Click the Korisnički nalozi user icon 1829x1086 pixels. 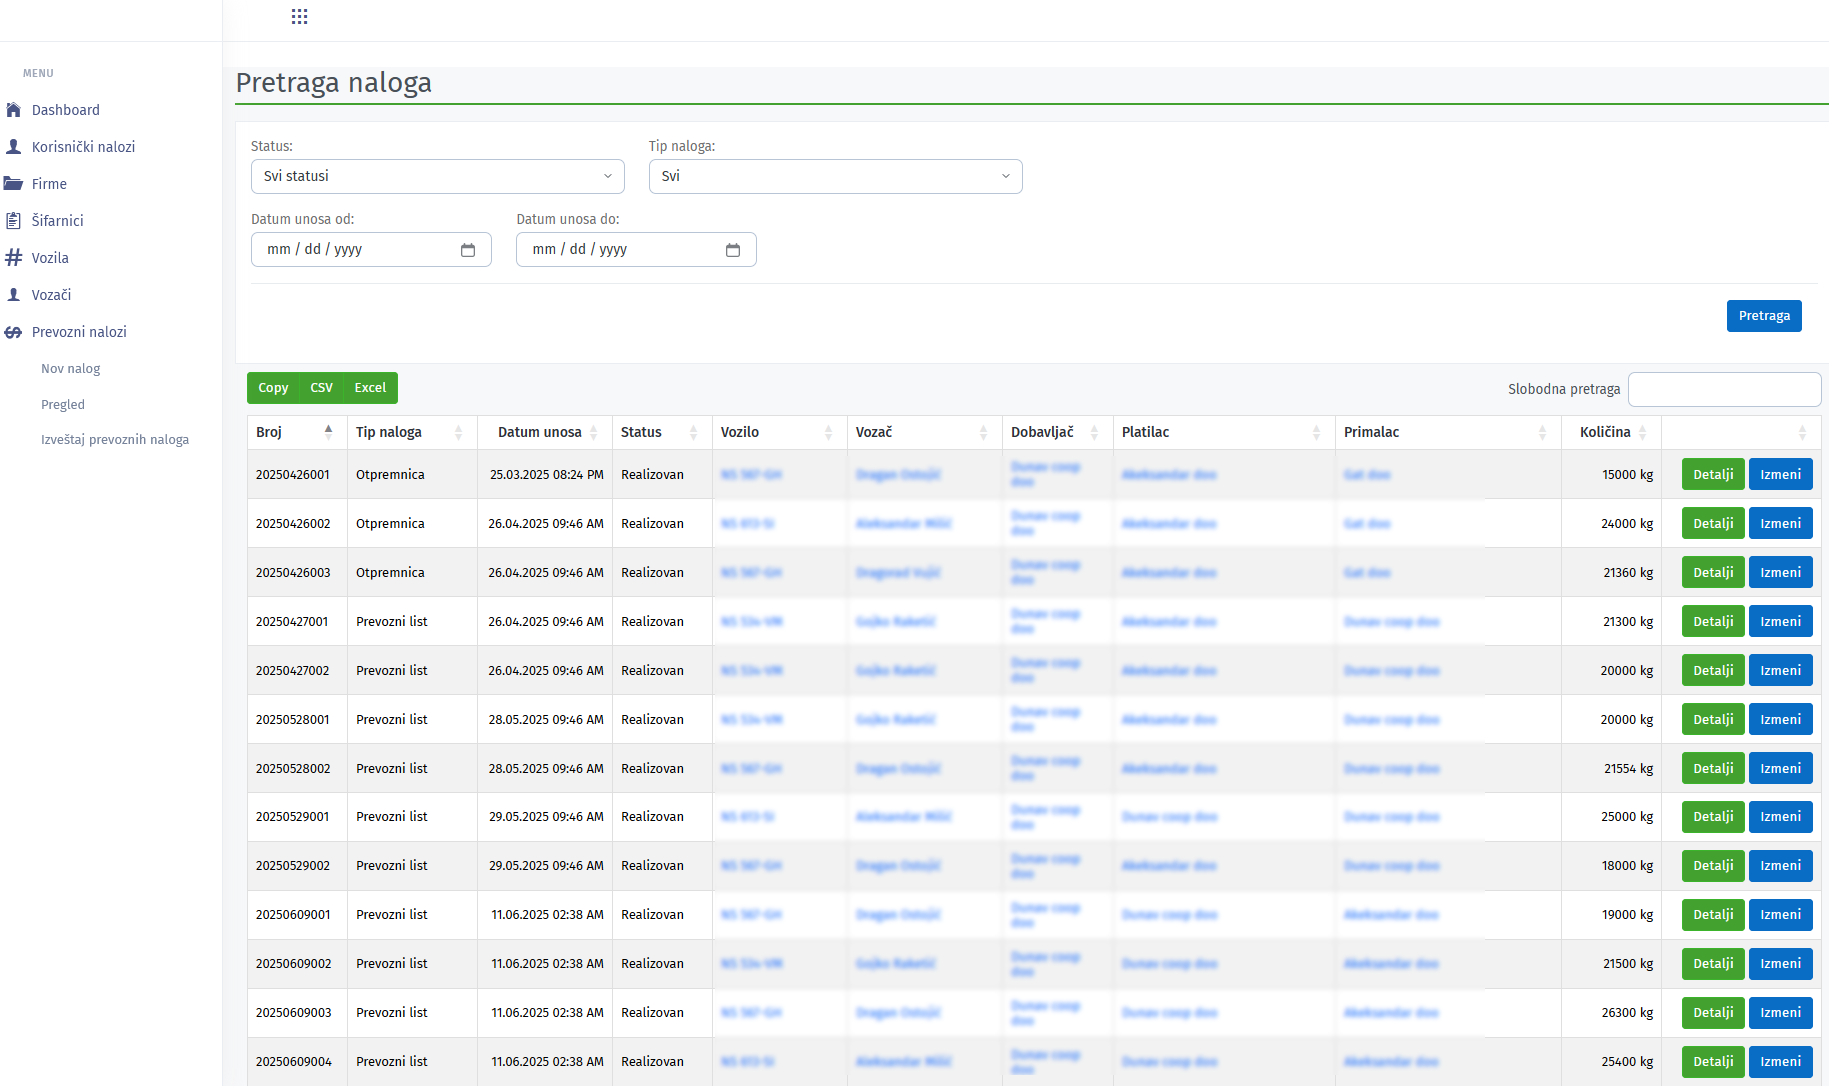[14, 147]
